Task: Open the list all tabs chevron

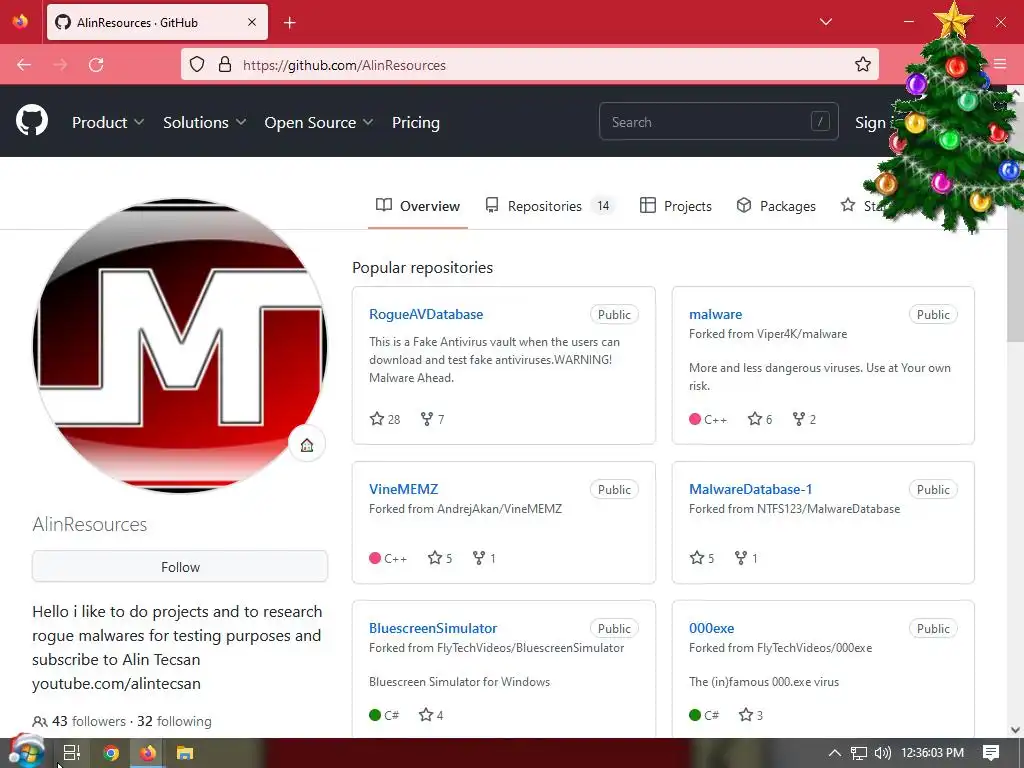Action: tap(825, 22)
